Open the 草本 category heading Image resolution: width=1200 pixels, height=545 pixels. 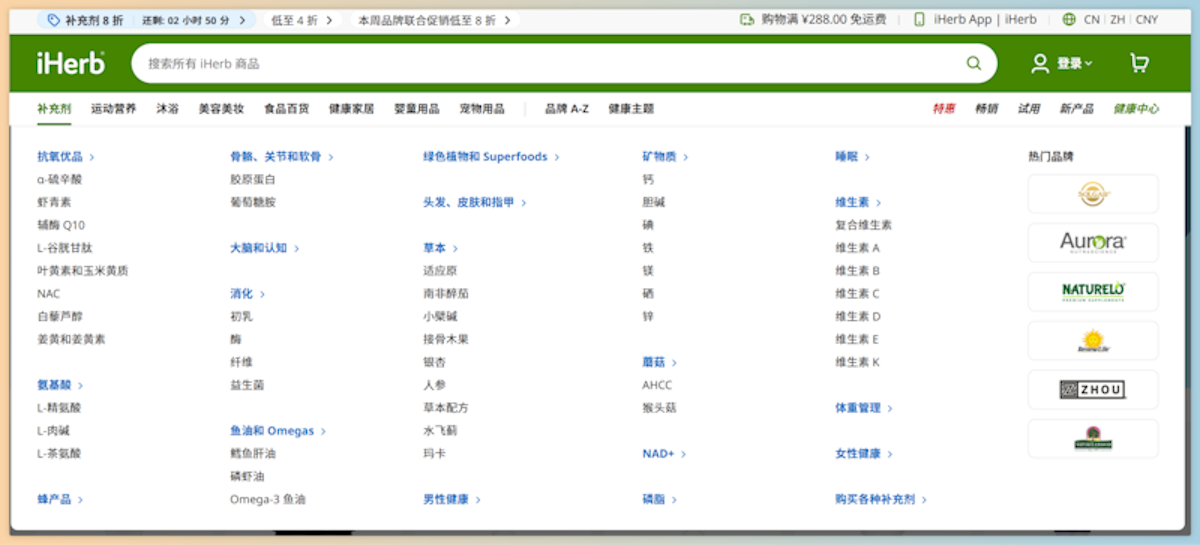click(x=440, y=248)
